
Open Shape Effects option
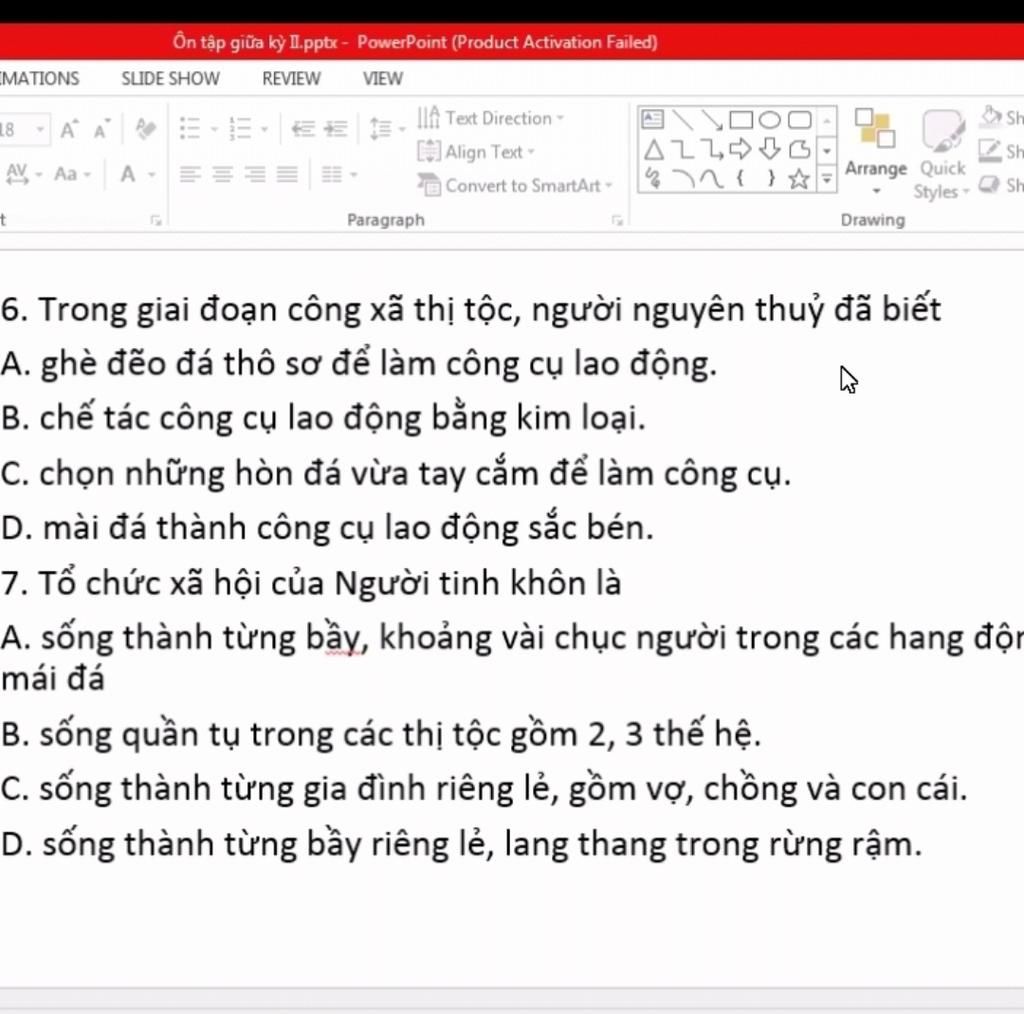coord(1000,185)
